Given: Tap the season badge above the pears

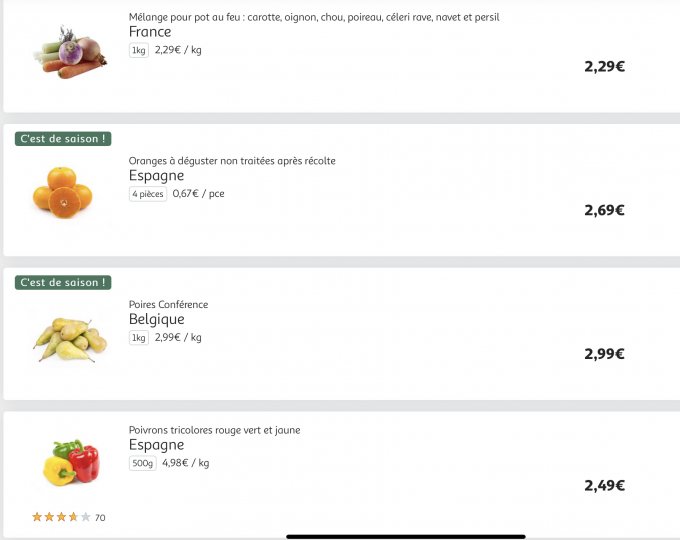Looking at the screenshot, I should pyautogui.click(x=63, y=283).
